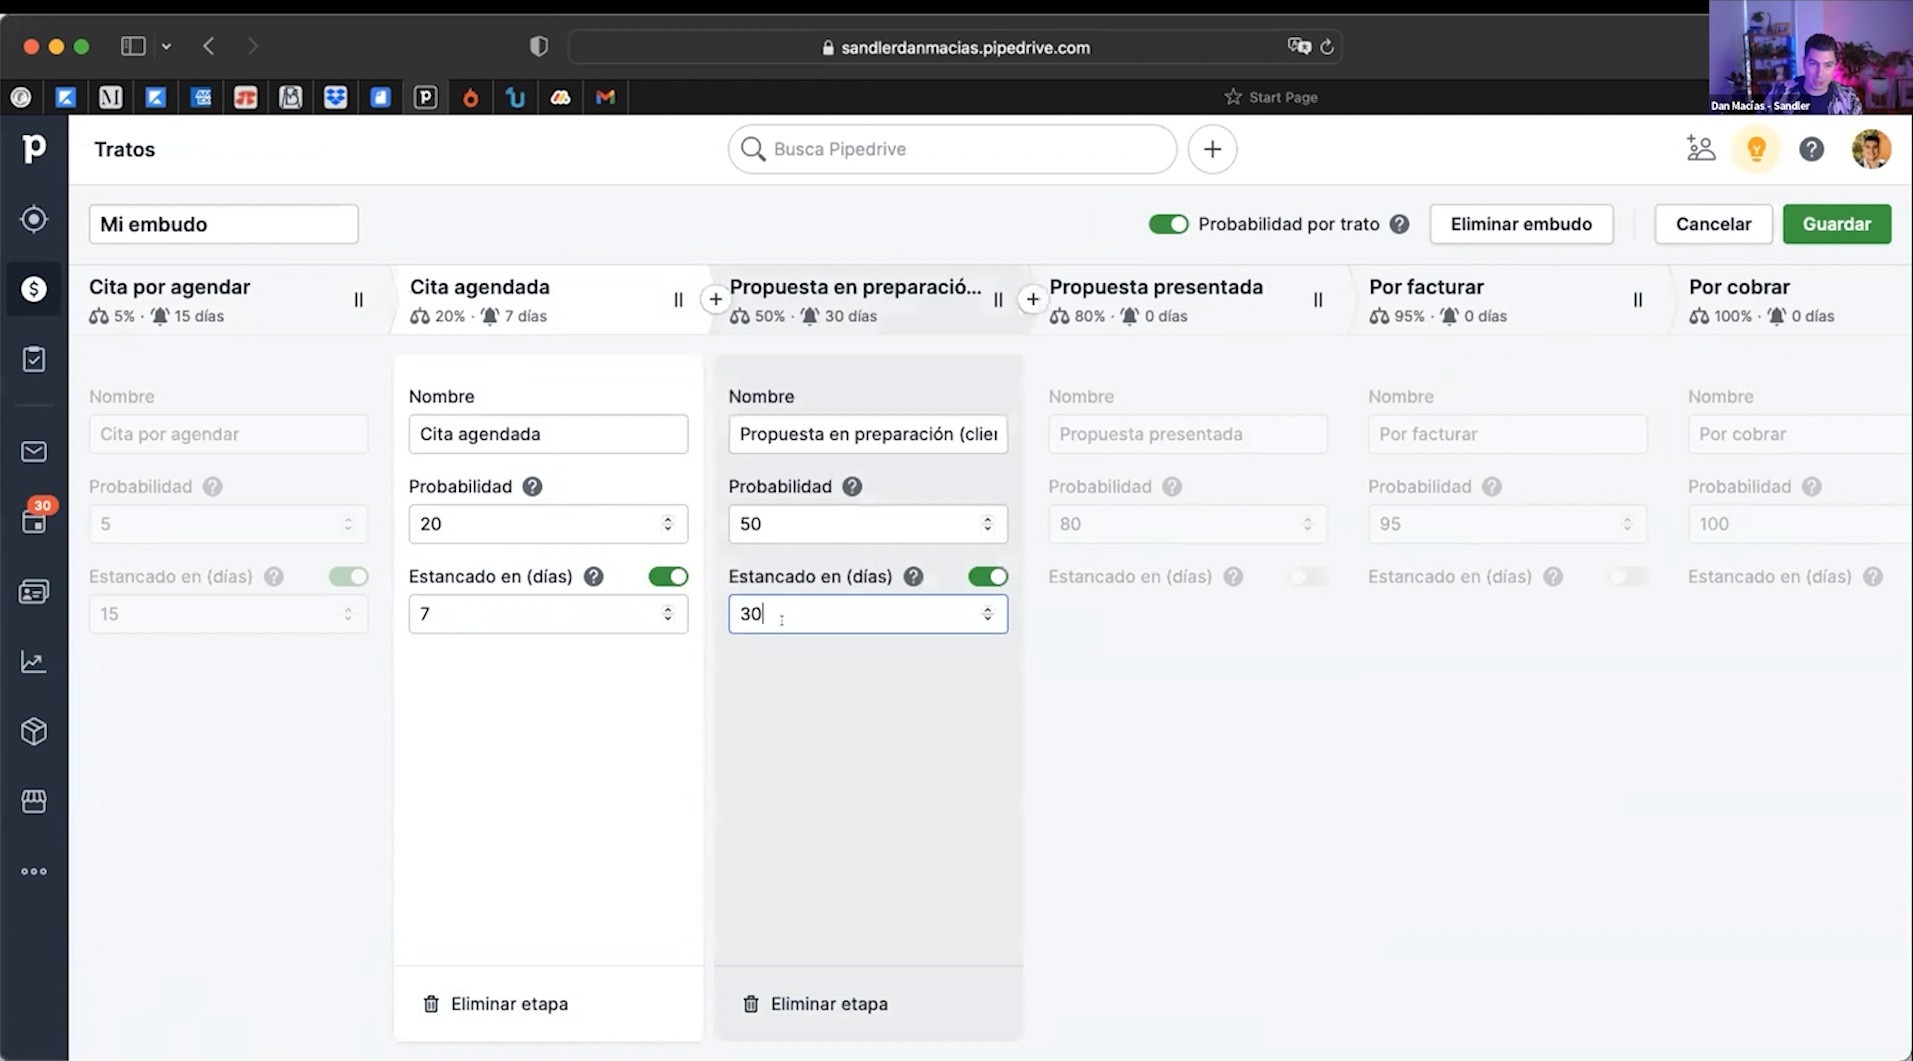Adjust the Probabilidad stepper for Cita agendada
Viewport: 1913px width, 1061px height.
click(x=668, y=524)
